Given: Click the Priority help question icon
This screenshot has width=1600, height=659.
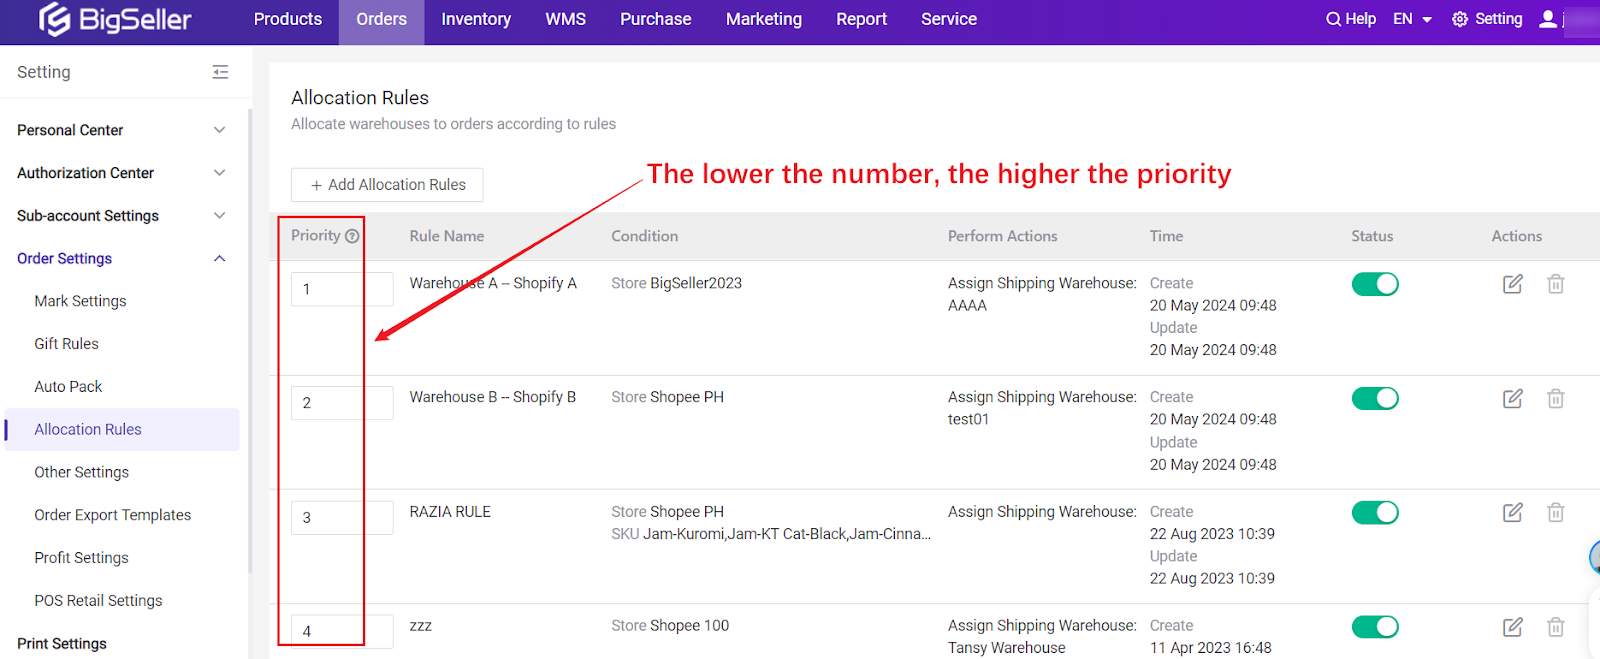Looking at the screenshot, I should (x=352, y=236).
